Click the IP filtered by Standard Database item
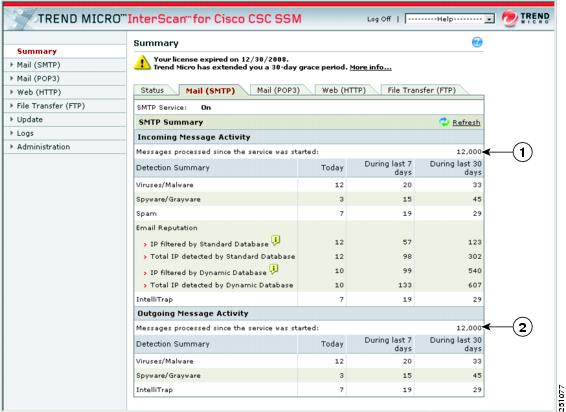566x412 pixels. pos(209,244)
